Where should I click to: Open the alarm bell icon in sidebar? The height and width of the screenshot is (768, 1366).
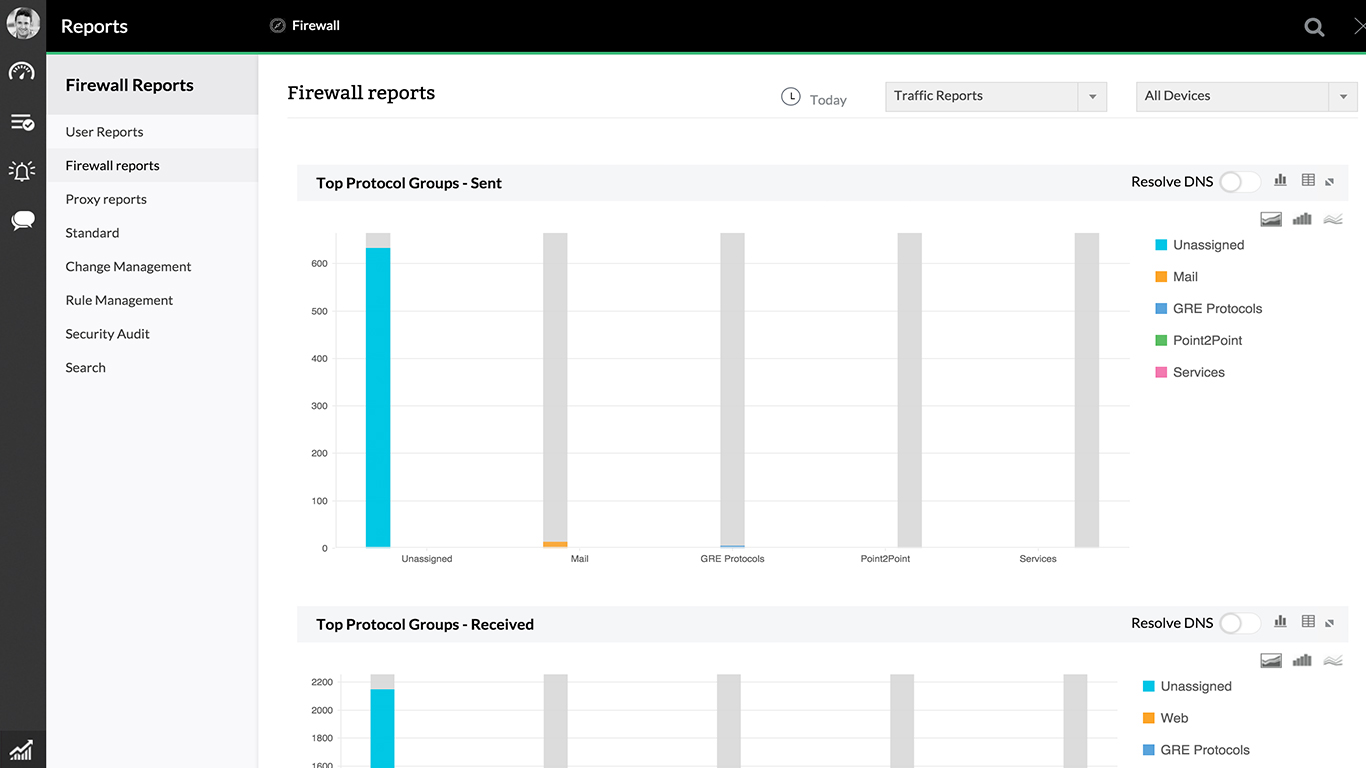(x=22, y=171)
